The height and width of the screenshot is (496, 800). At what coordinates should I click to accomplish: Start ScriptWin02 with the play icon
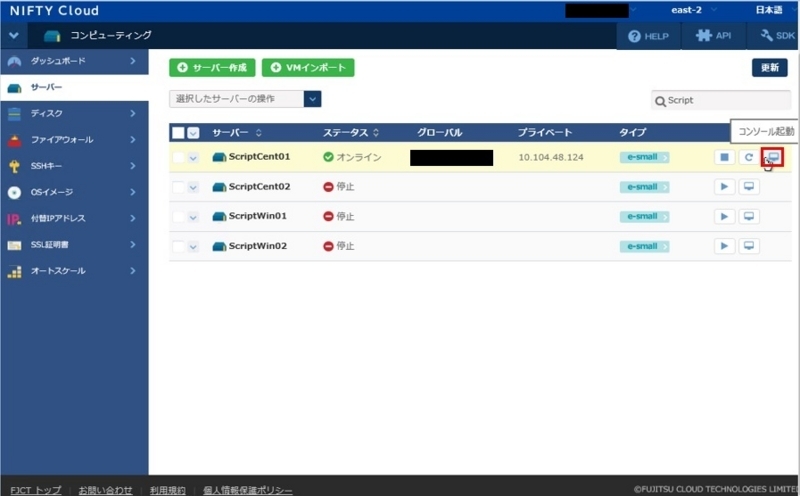(x=724, y=246)
